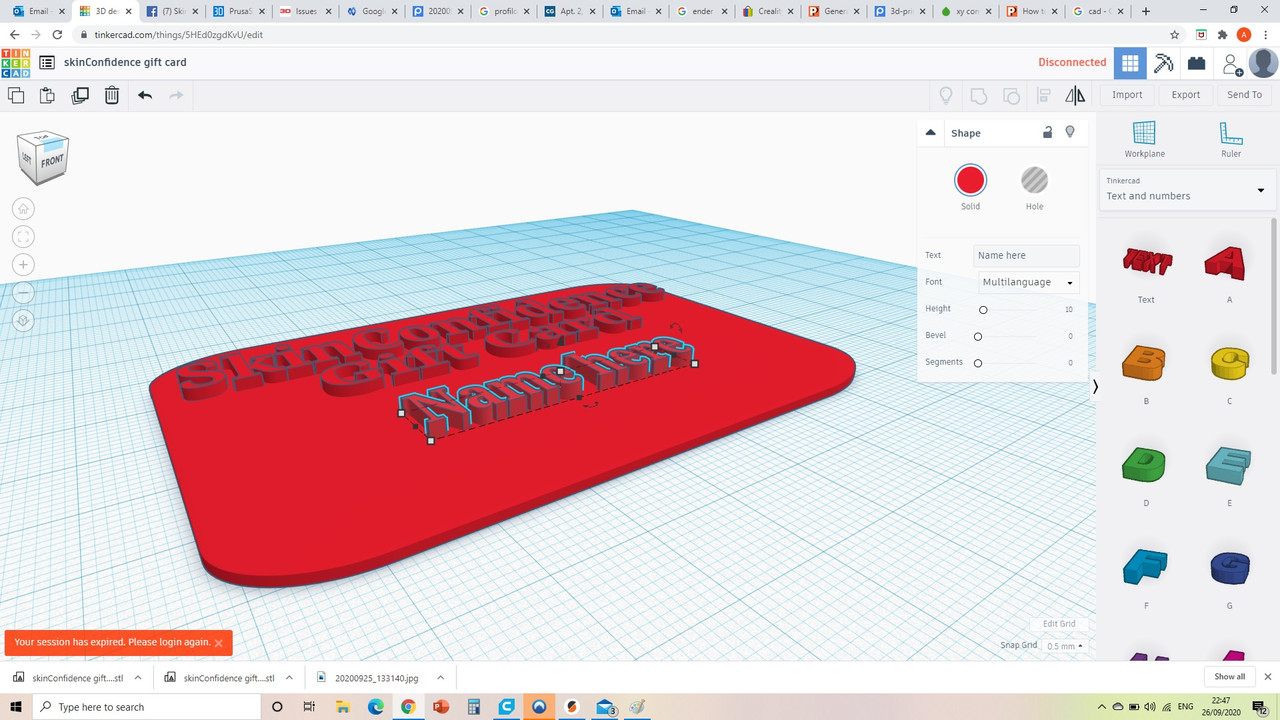Image resolution: width=1280 pixels, height=720 pixels.
Task: Select the Workplane tool
Action: point(1144,140)
